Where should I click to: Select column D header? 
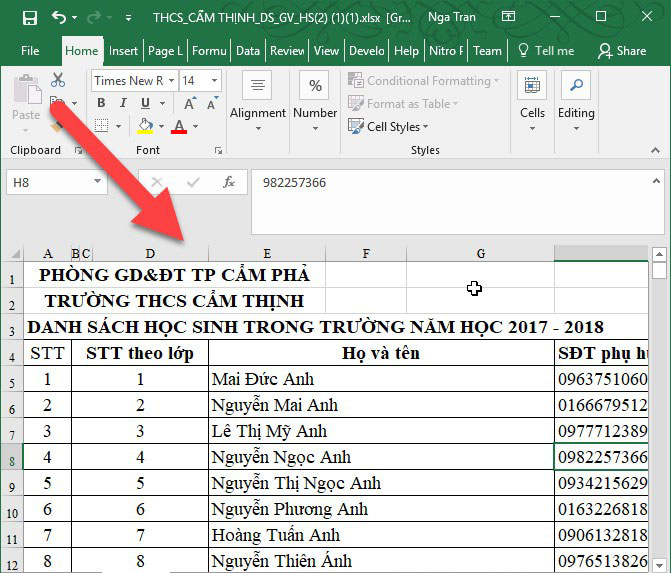pos(150,254)
